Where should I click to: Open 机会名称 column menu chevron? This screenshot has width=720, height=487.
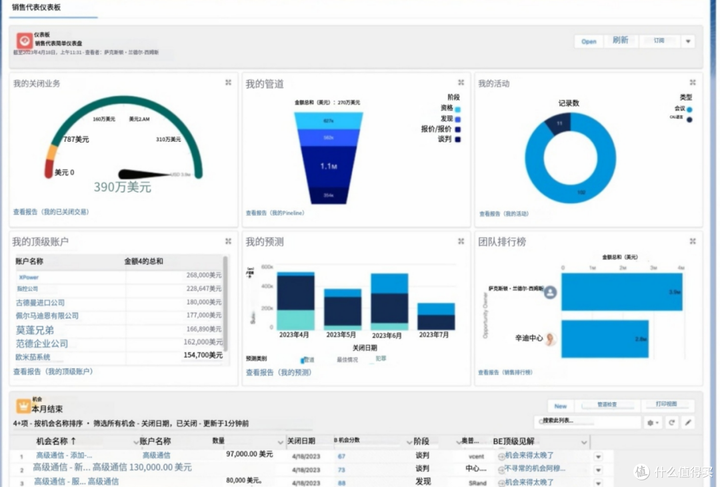(136, 442)
